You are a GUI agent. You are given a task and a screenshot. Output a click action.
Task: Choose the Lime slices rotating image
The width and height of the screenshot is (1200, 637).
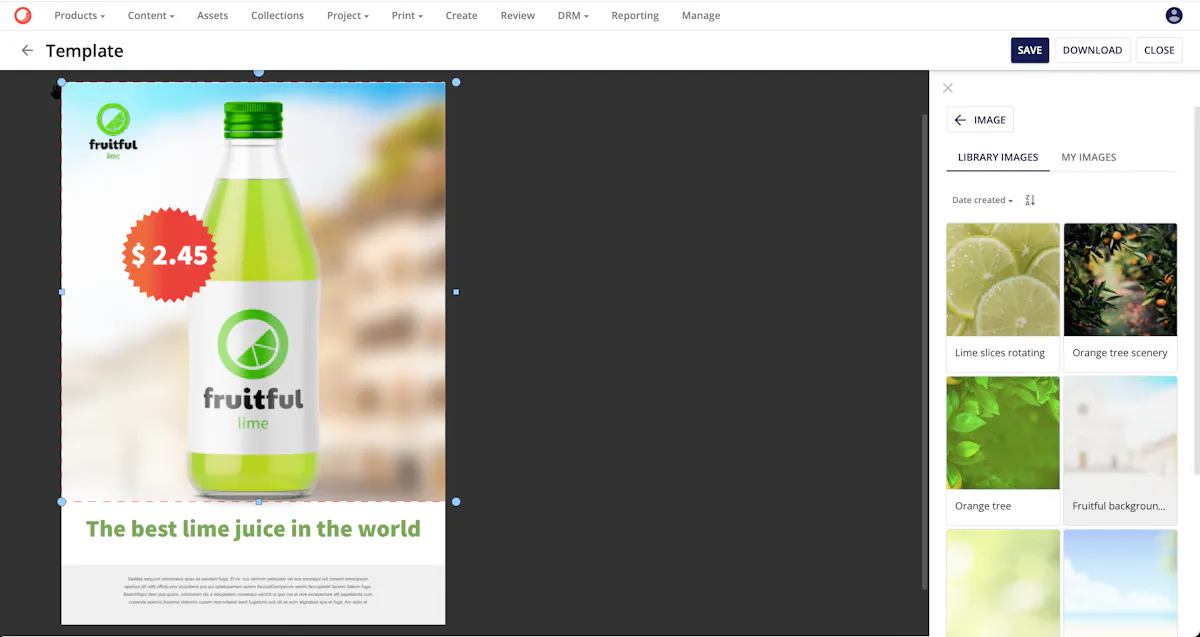[1003, 297]
